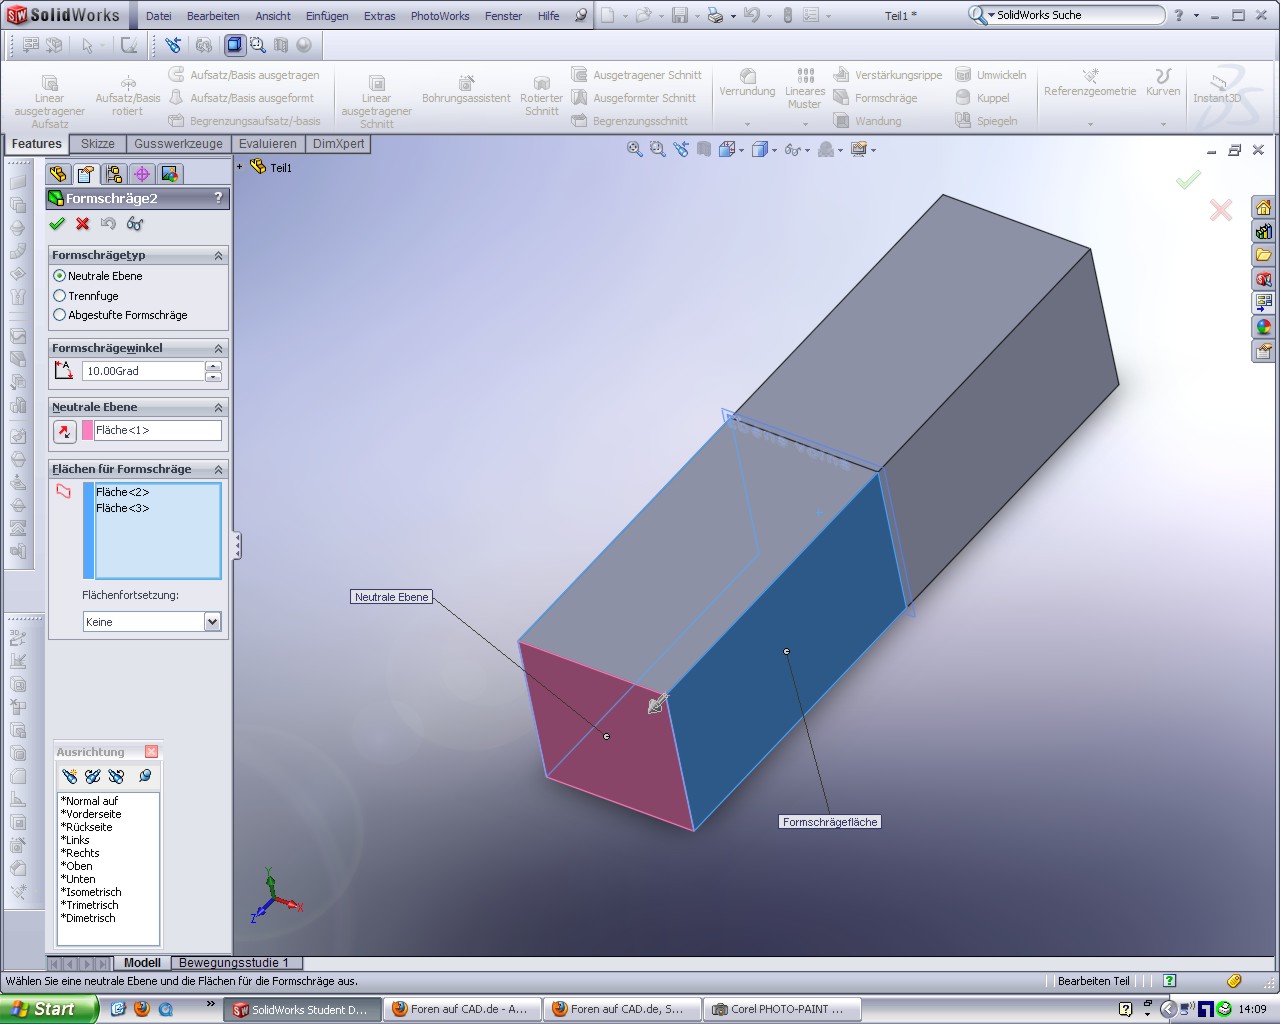1280x1024 pixels.
Task: Expand the Teil1 tree node
Action: pos(240,167)
